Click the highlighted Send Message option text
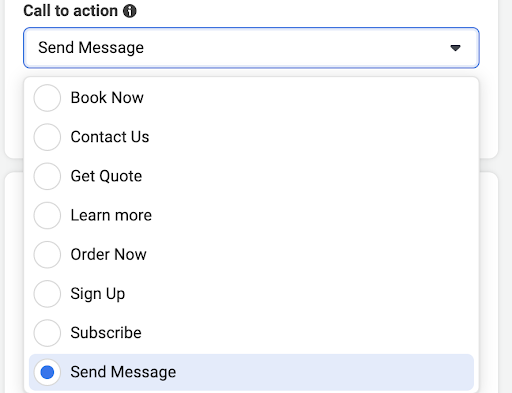 [x=123, y=372]
